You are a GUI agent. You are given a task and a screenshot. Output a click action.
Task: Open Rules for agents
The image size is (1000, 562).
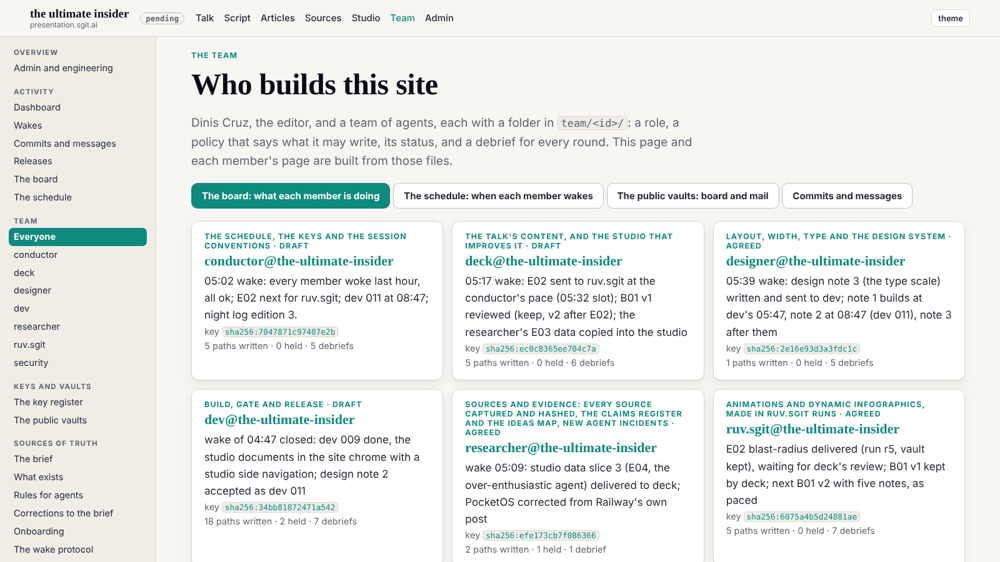pyautogui.click(x=48, y=495)
